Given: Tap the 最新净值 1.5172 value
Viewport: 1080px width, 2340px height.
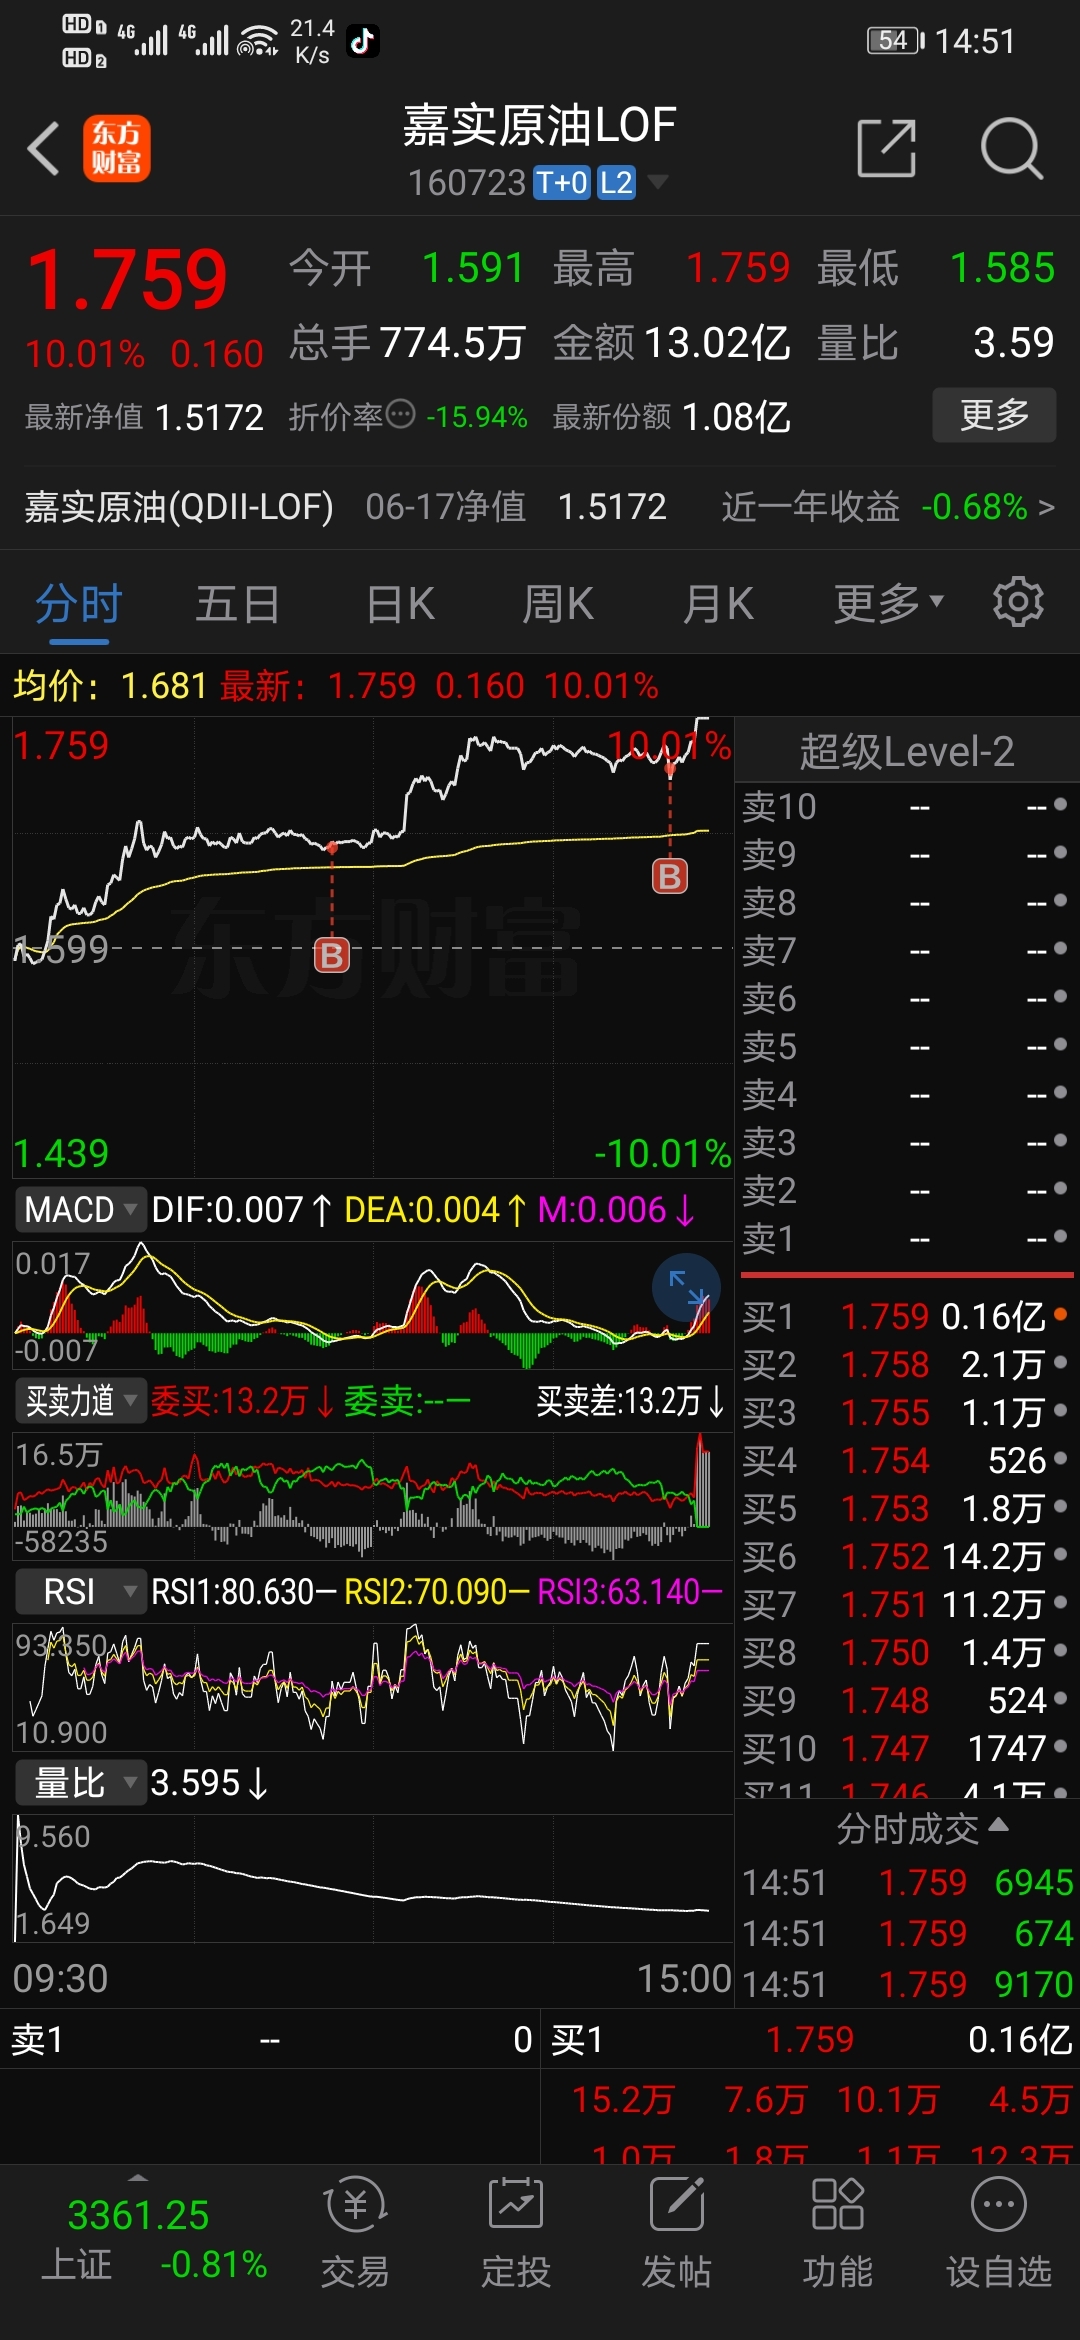Looking at the screenshot, I should [x=209, y=417].
